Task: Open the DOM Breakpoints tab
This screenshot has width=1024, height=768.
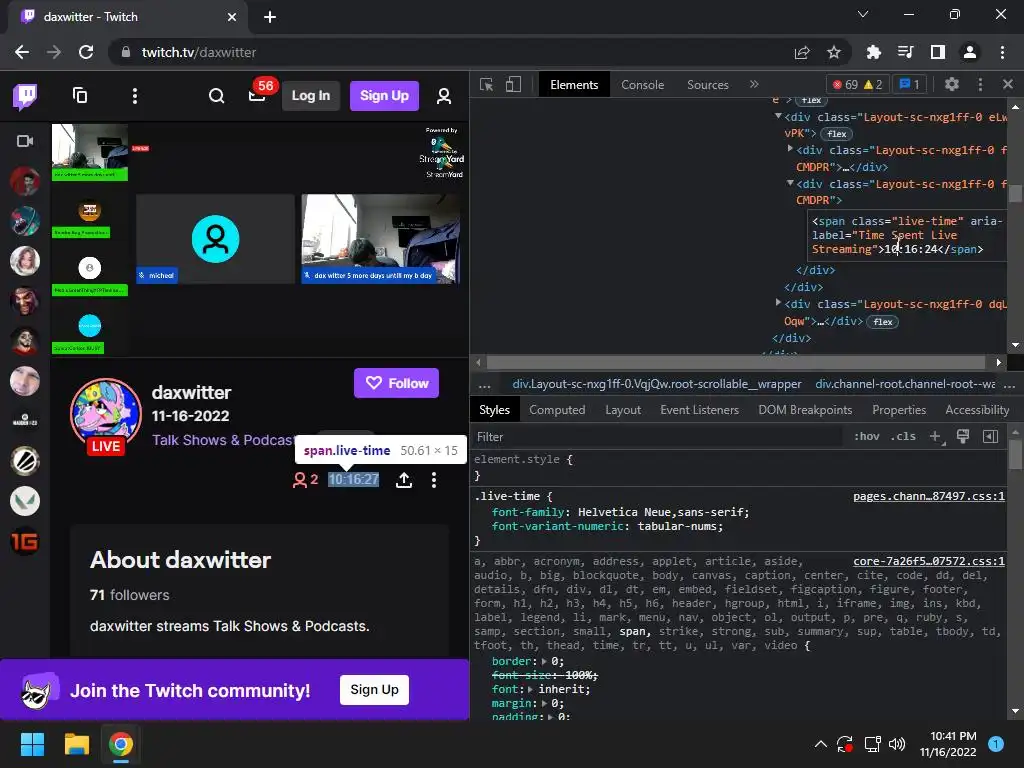Action: pos(805,410)
